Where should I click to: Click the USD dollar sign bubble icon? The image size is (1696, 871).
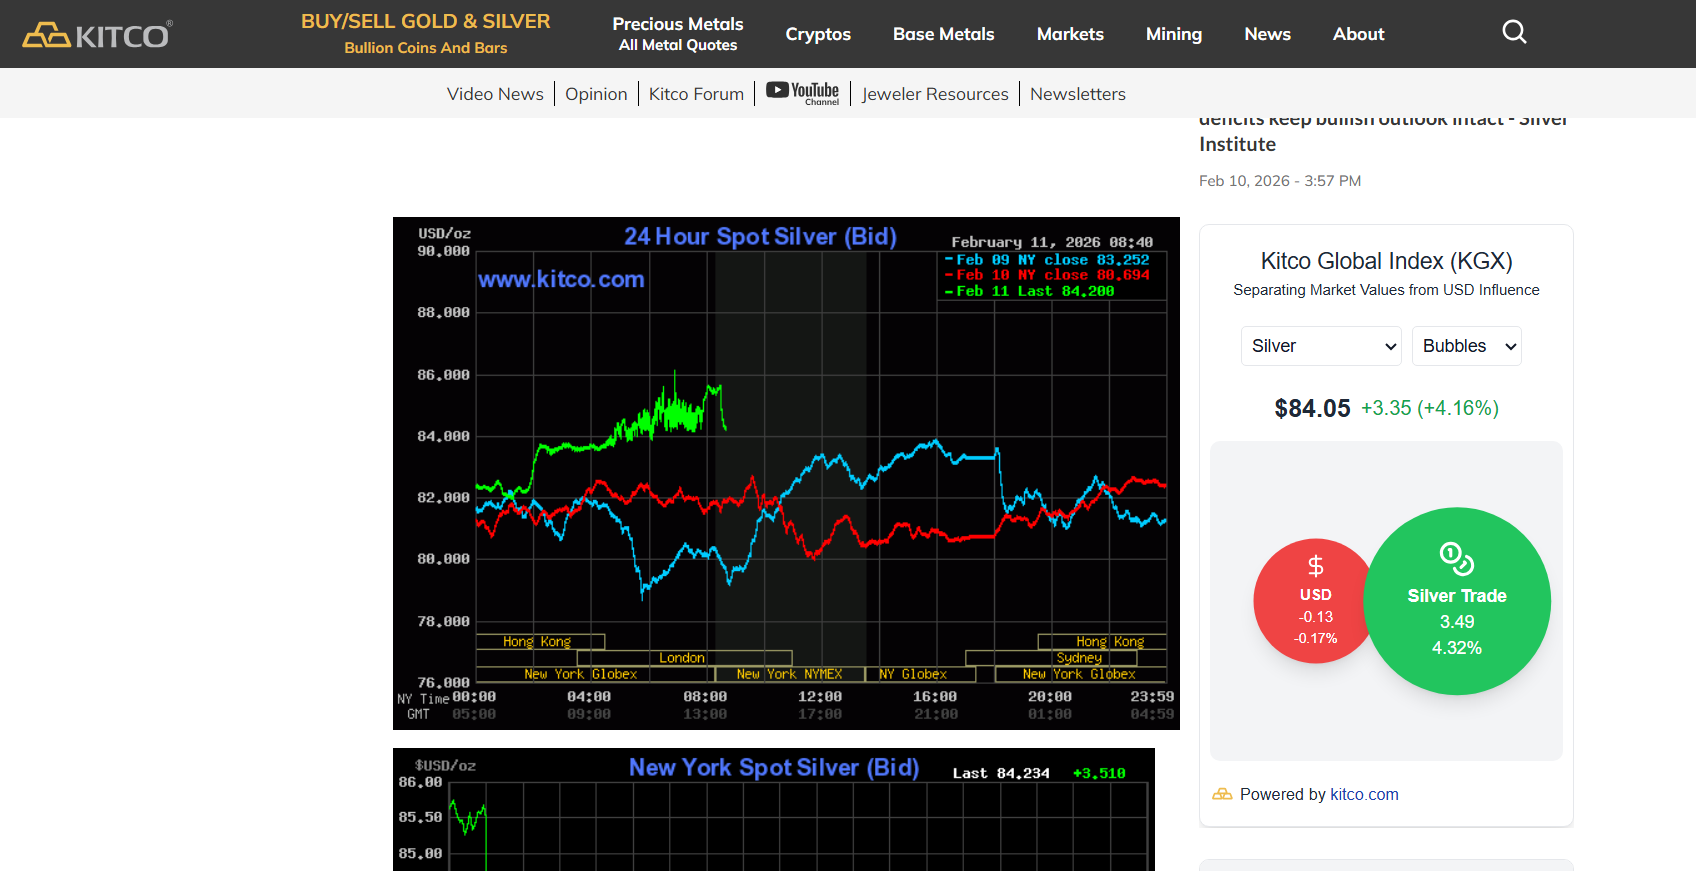tap(1316, 566)
